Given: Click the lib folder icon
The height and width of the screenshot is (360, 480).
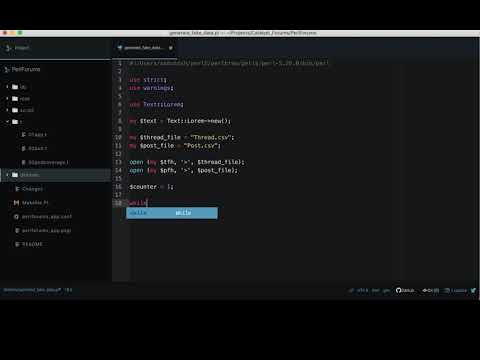Looking at the screenshot, I should coord(15,87).
